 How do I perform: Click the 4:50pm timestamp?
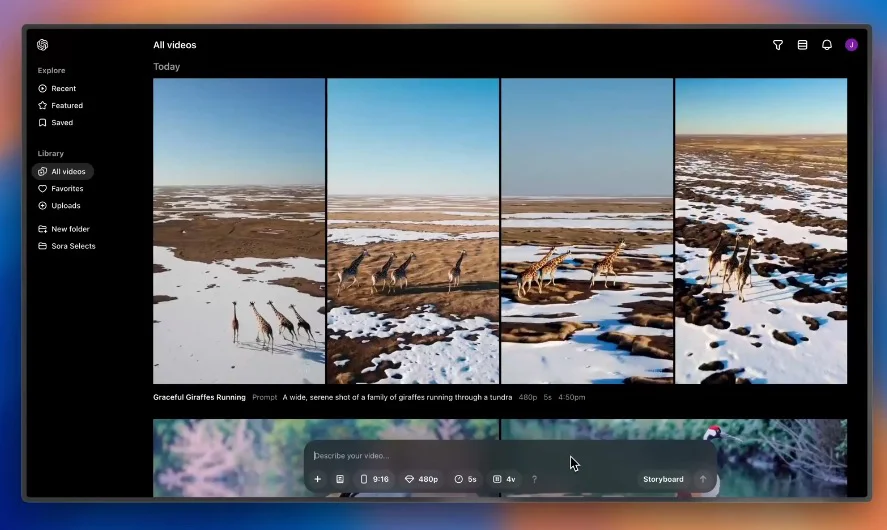[571, 397]
